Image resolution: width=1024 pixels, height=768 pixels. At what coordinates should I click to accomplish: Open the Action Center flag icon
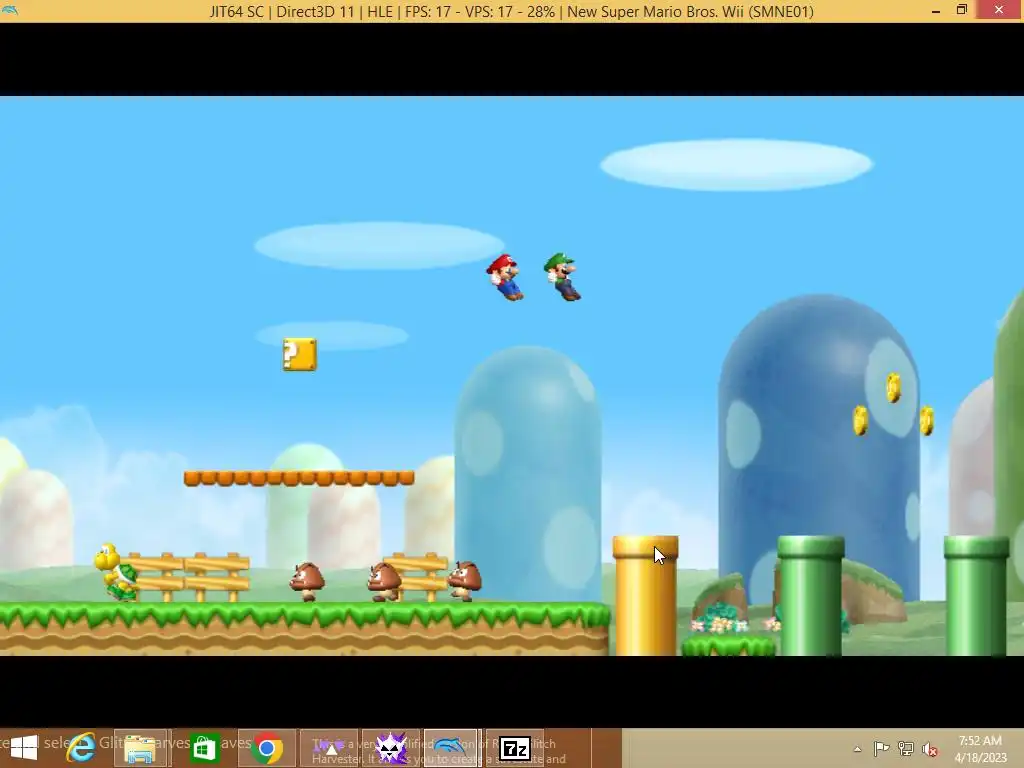tap(882, 748)
